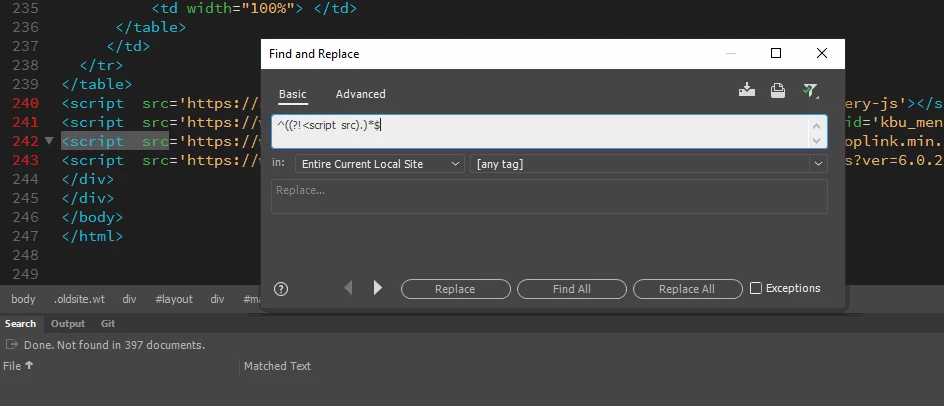Click the Find All button

(571, 289)
